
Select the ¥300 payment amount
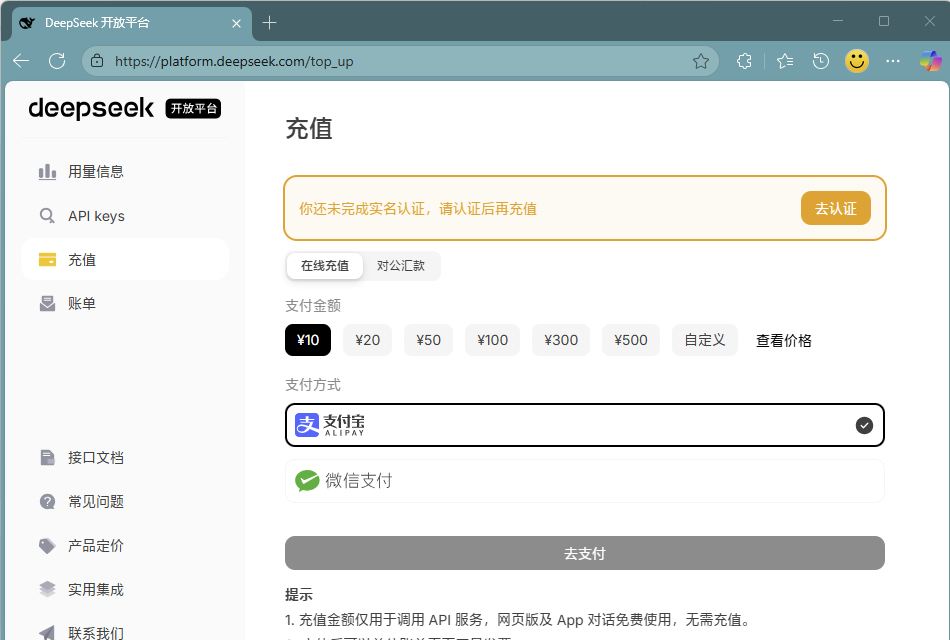click(560, 340)
